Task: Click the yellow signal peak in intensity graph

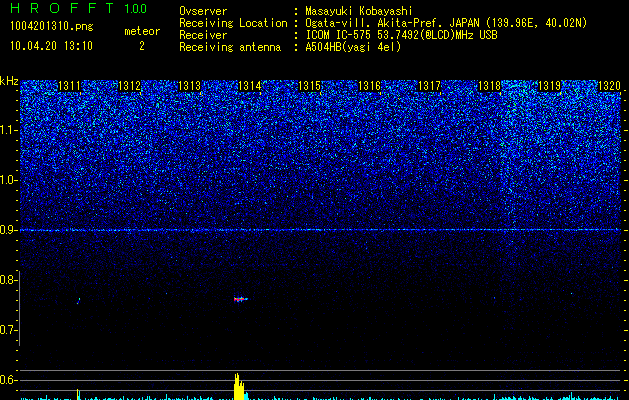Action: point(239,386)
